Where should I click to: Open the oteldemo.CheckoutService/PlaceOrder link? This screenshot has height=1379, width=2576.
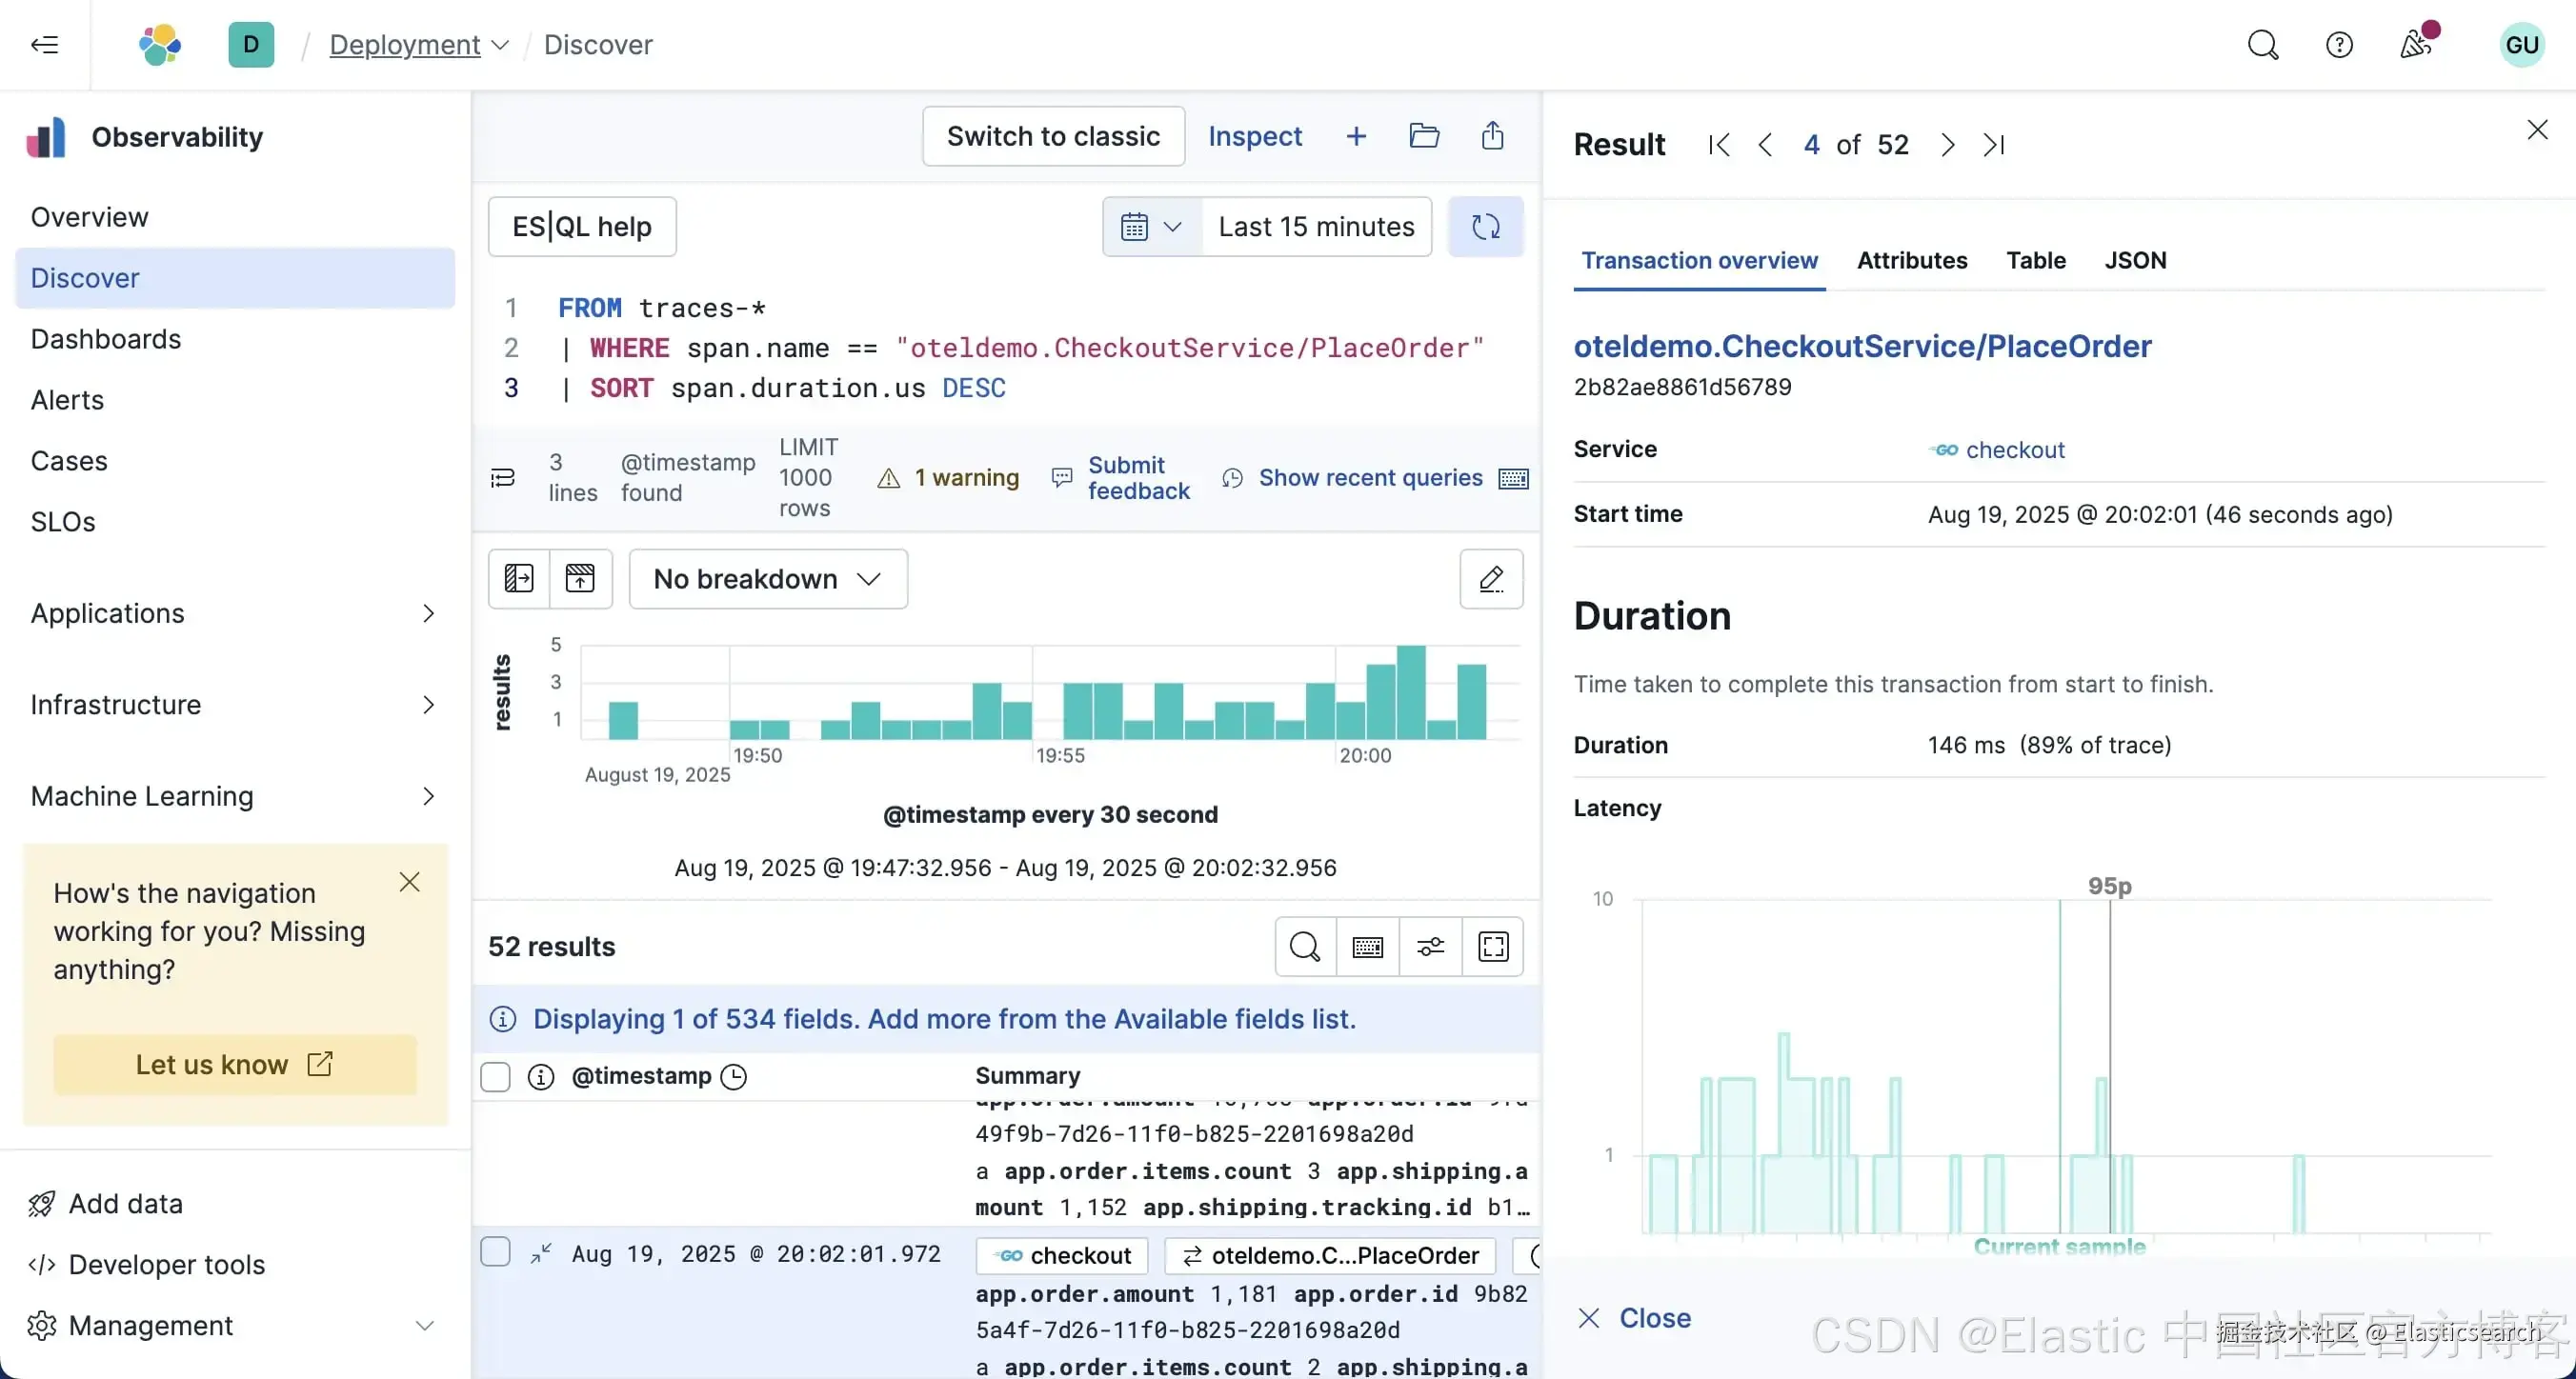[x=1861, y=346]
